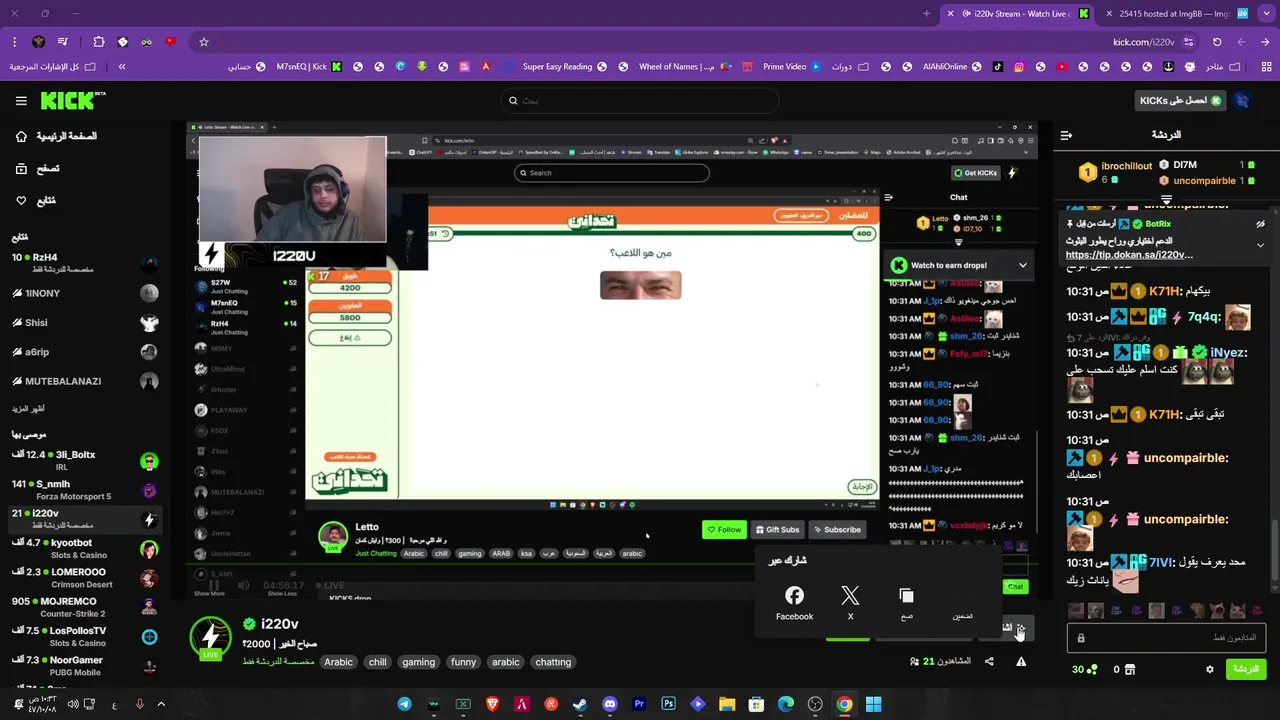Share stream via Facebook
The height and width of the screenshot is (720, 1280).
(x=794, y=603)
